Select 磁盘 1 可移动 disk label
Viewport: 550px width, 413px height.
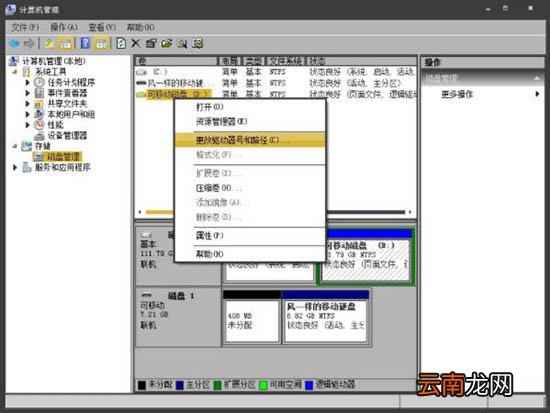(x=178, y=317)
